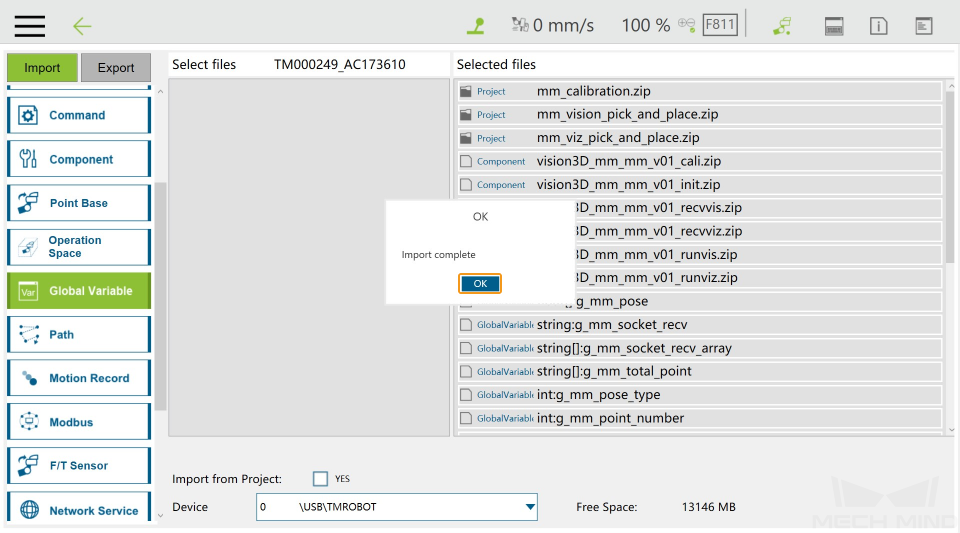
Task: Click the robot joystick status icon
Action: tap(476, 25)
